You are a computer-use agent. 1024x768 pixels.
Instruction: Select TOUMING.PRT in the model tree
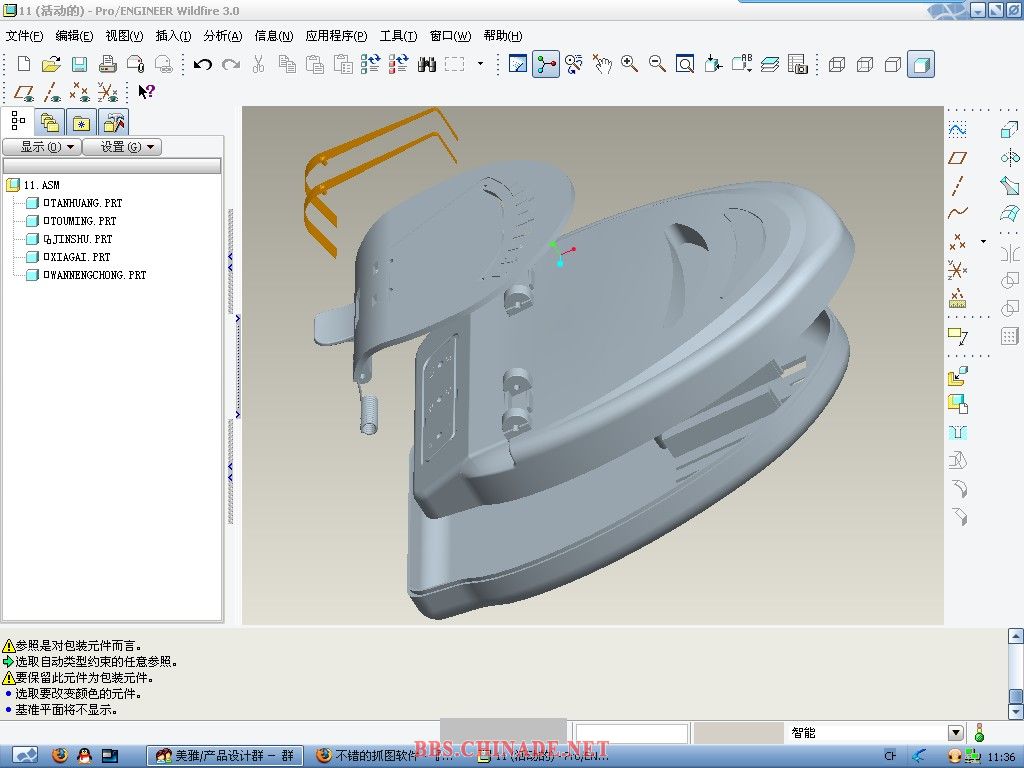click(80, 221)
